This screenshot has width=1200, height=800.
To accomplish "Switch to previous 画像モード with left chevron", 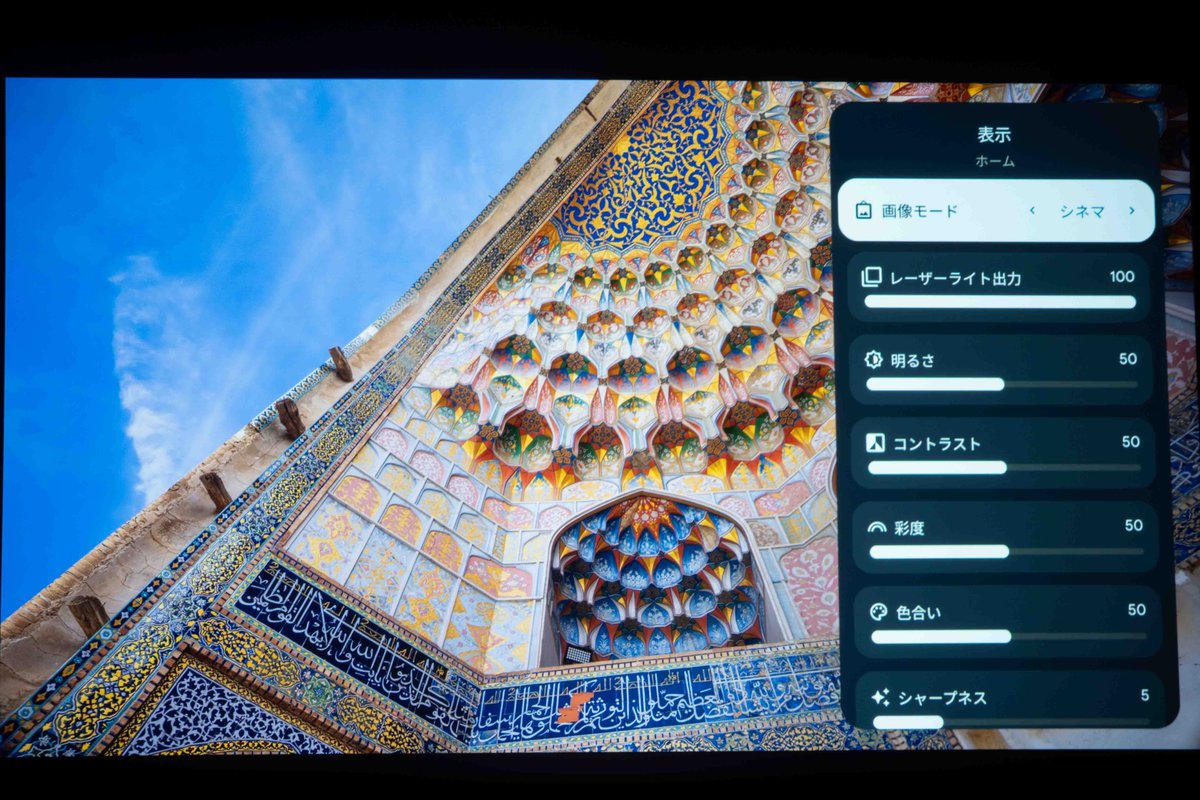I will click(x=1033, y=211).
